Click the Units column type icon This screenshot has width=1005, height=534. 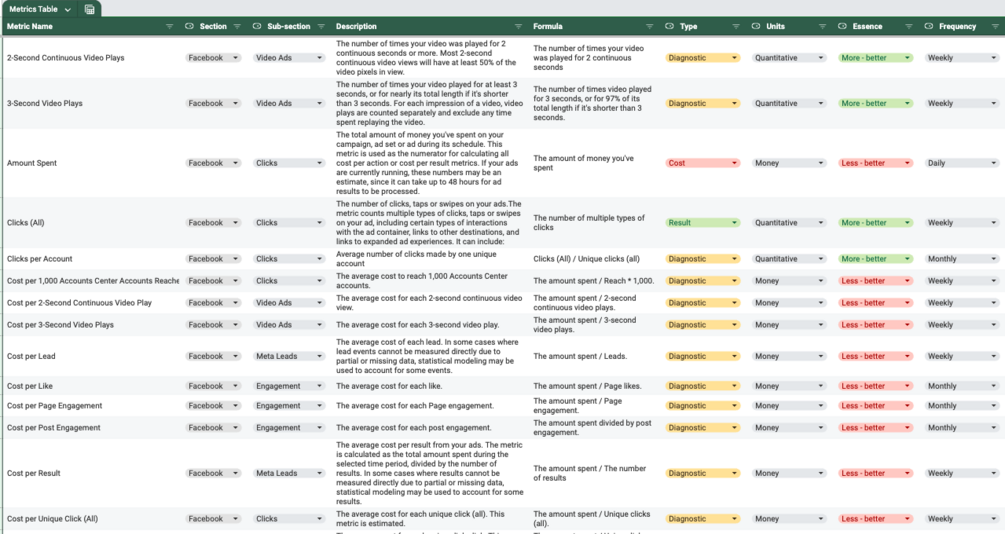pyautogui.click(x=756, y=26)
